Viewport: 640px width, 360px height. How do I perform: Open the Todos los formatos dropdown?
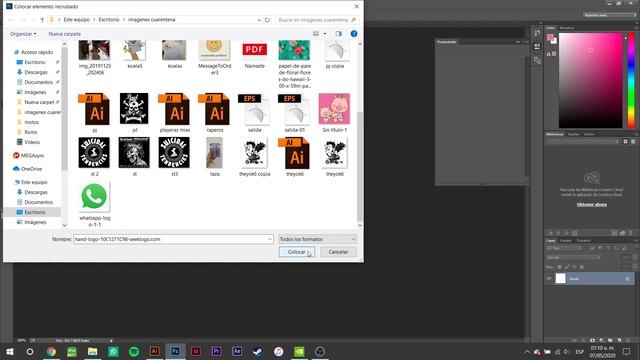(x=317, y=239)
